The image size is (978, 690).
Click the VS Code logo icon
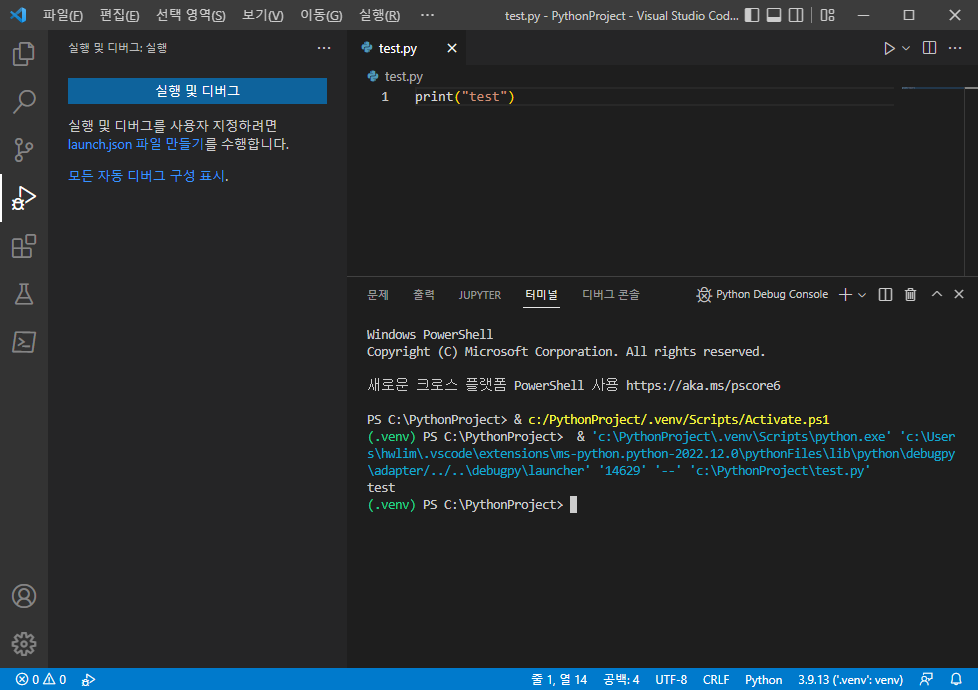coord(18,15)
